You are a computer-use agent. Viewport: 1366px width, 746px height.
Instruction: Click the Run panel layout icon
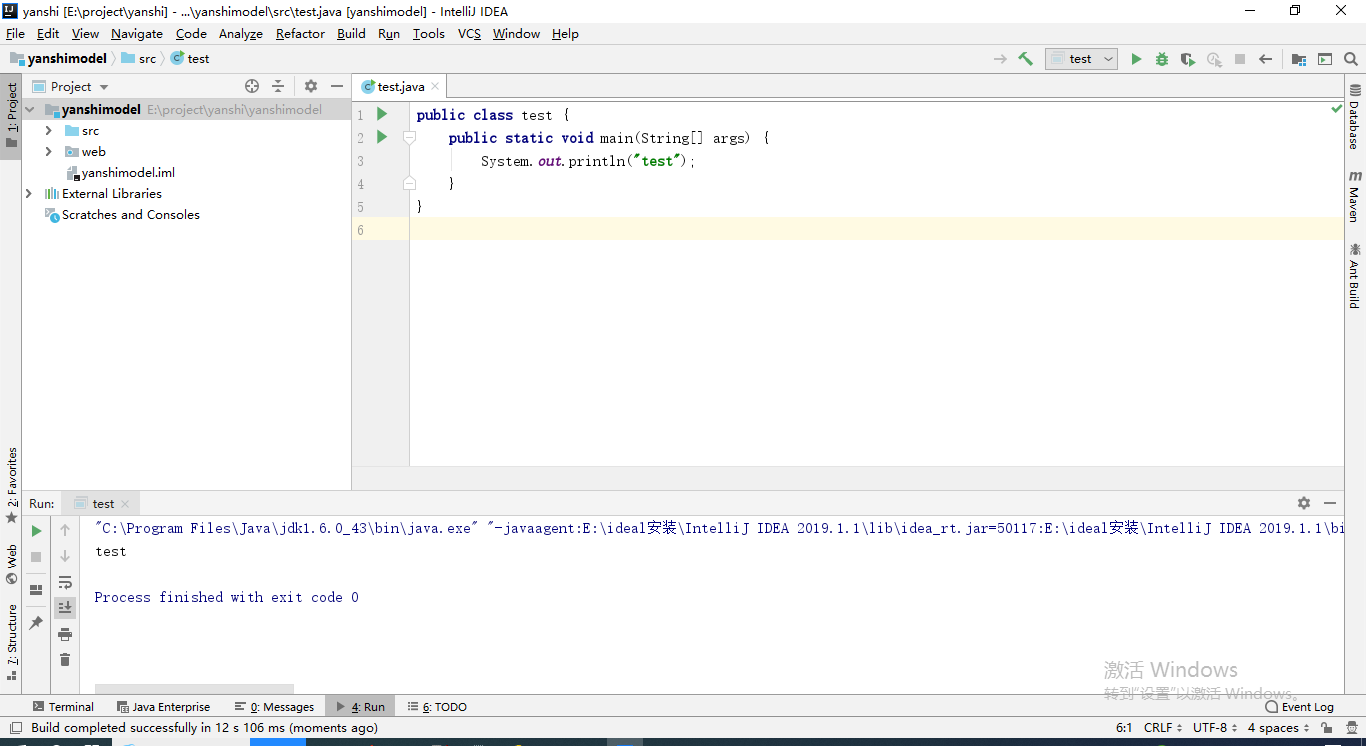[36, 590]
